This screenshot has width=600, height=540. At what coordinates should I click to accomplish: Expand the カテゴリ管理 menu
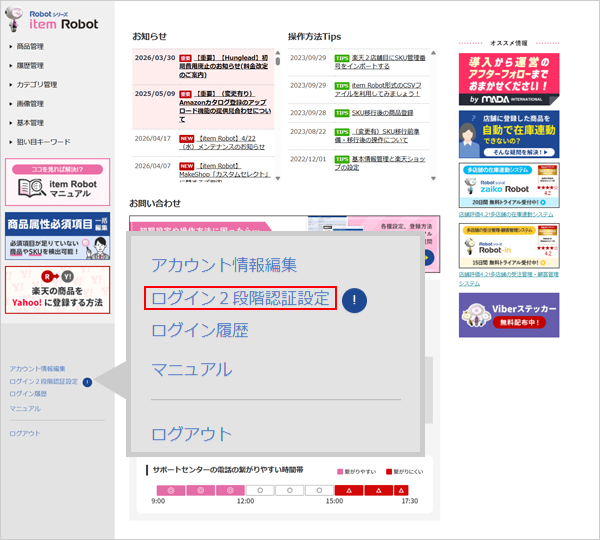36,85
